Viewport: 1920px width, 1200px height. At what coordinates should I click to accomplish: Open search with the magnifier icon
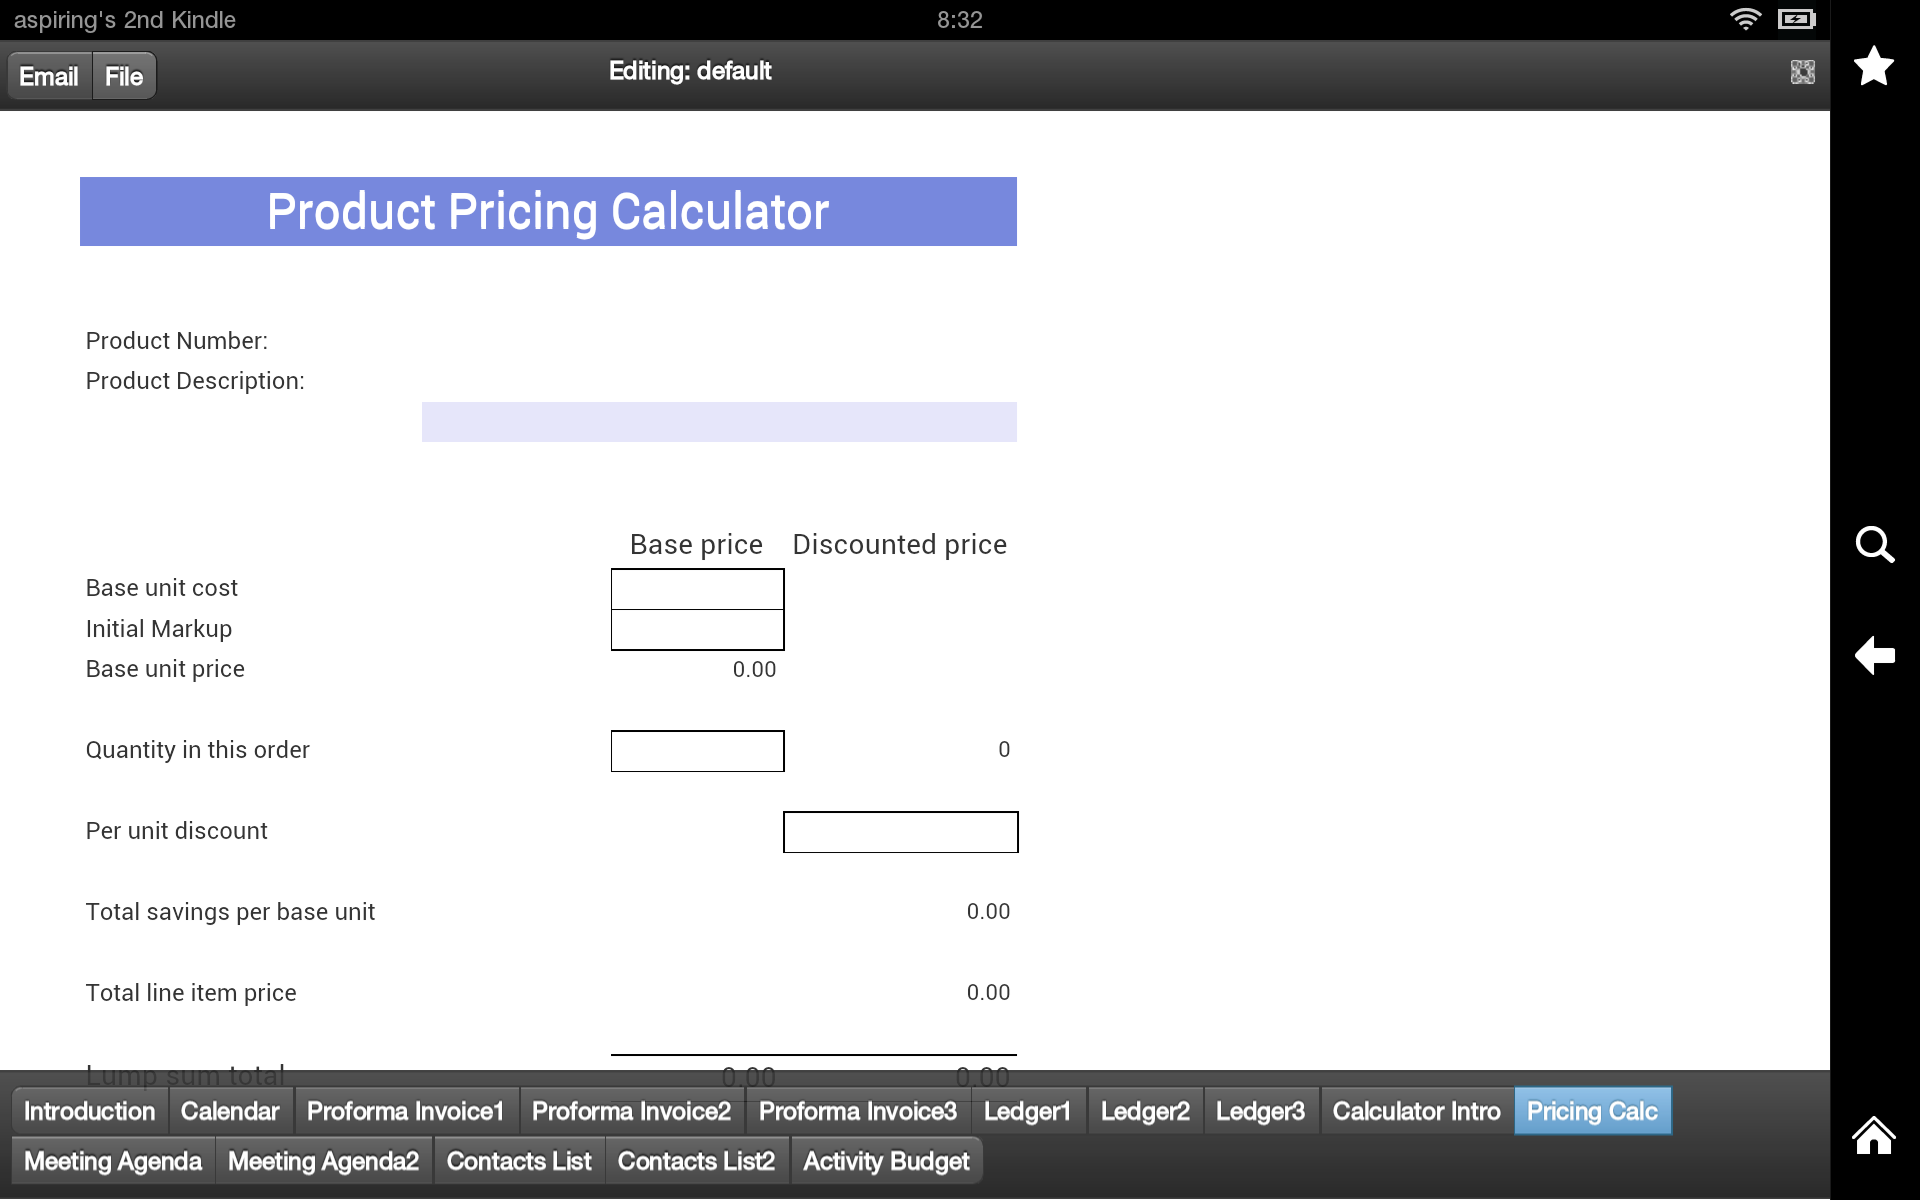pyautogui.click(x=1874, y=545)
